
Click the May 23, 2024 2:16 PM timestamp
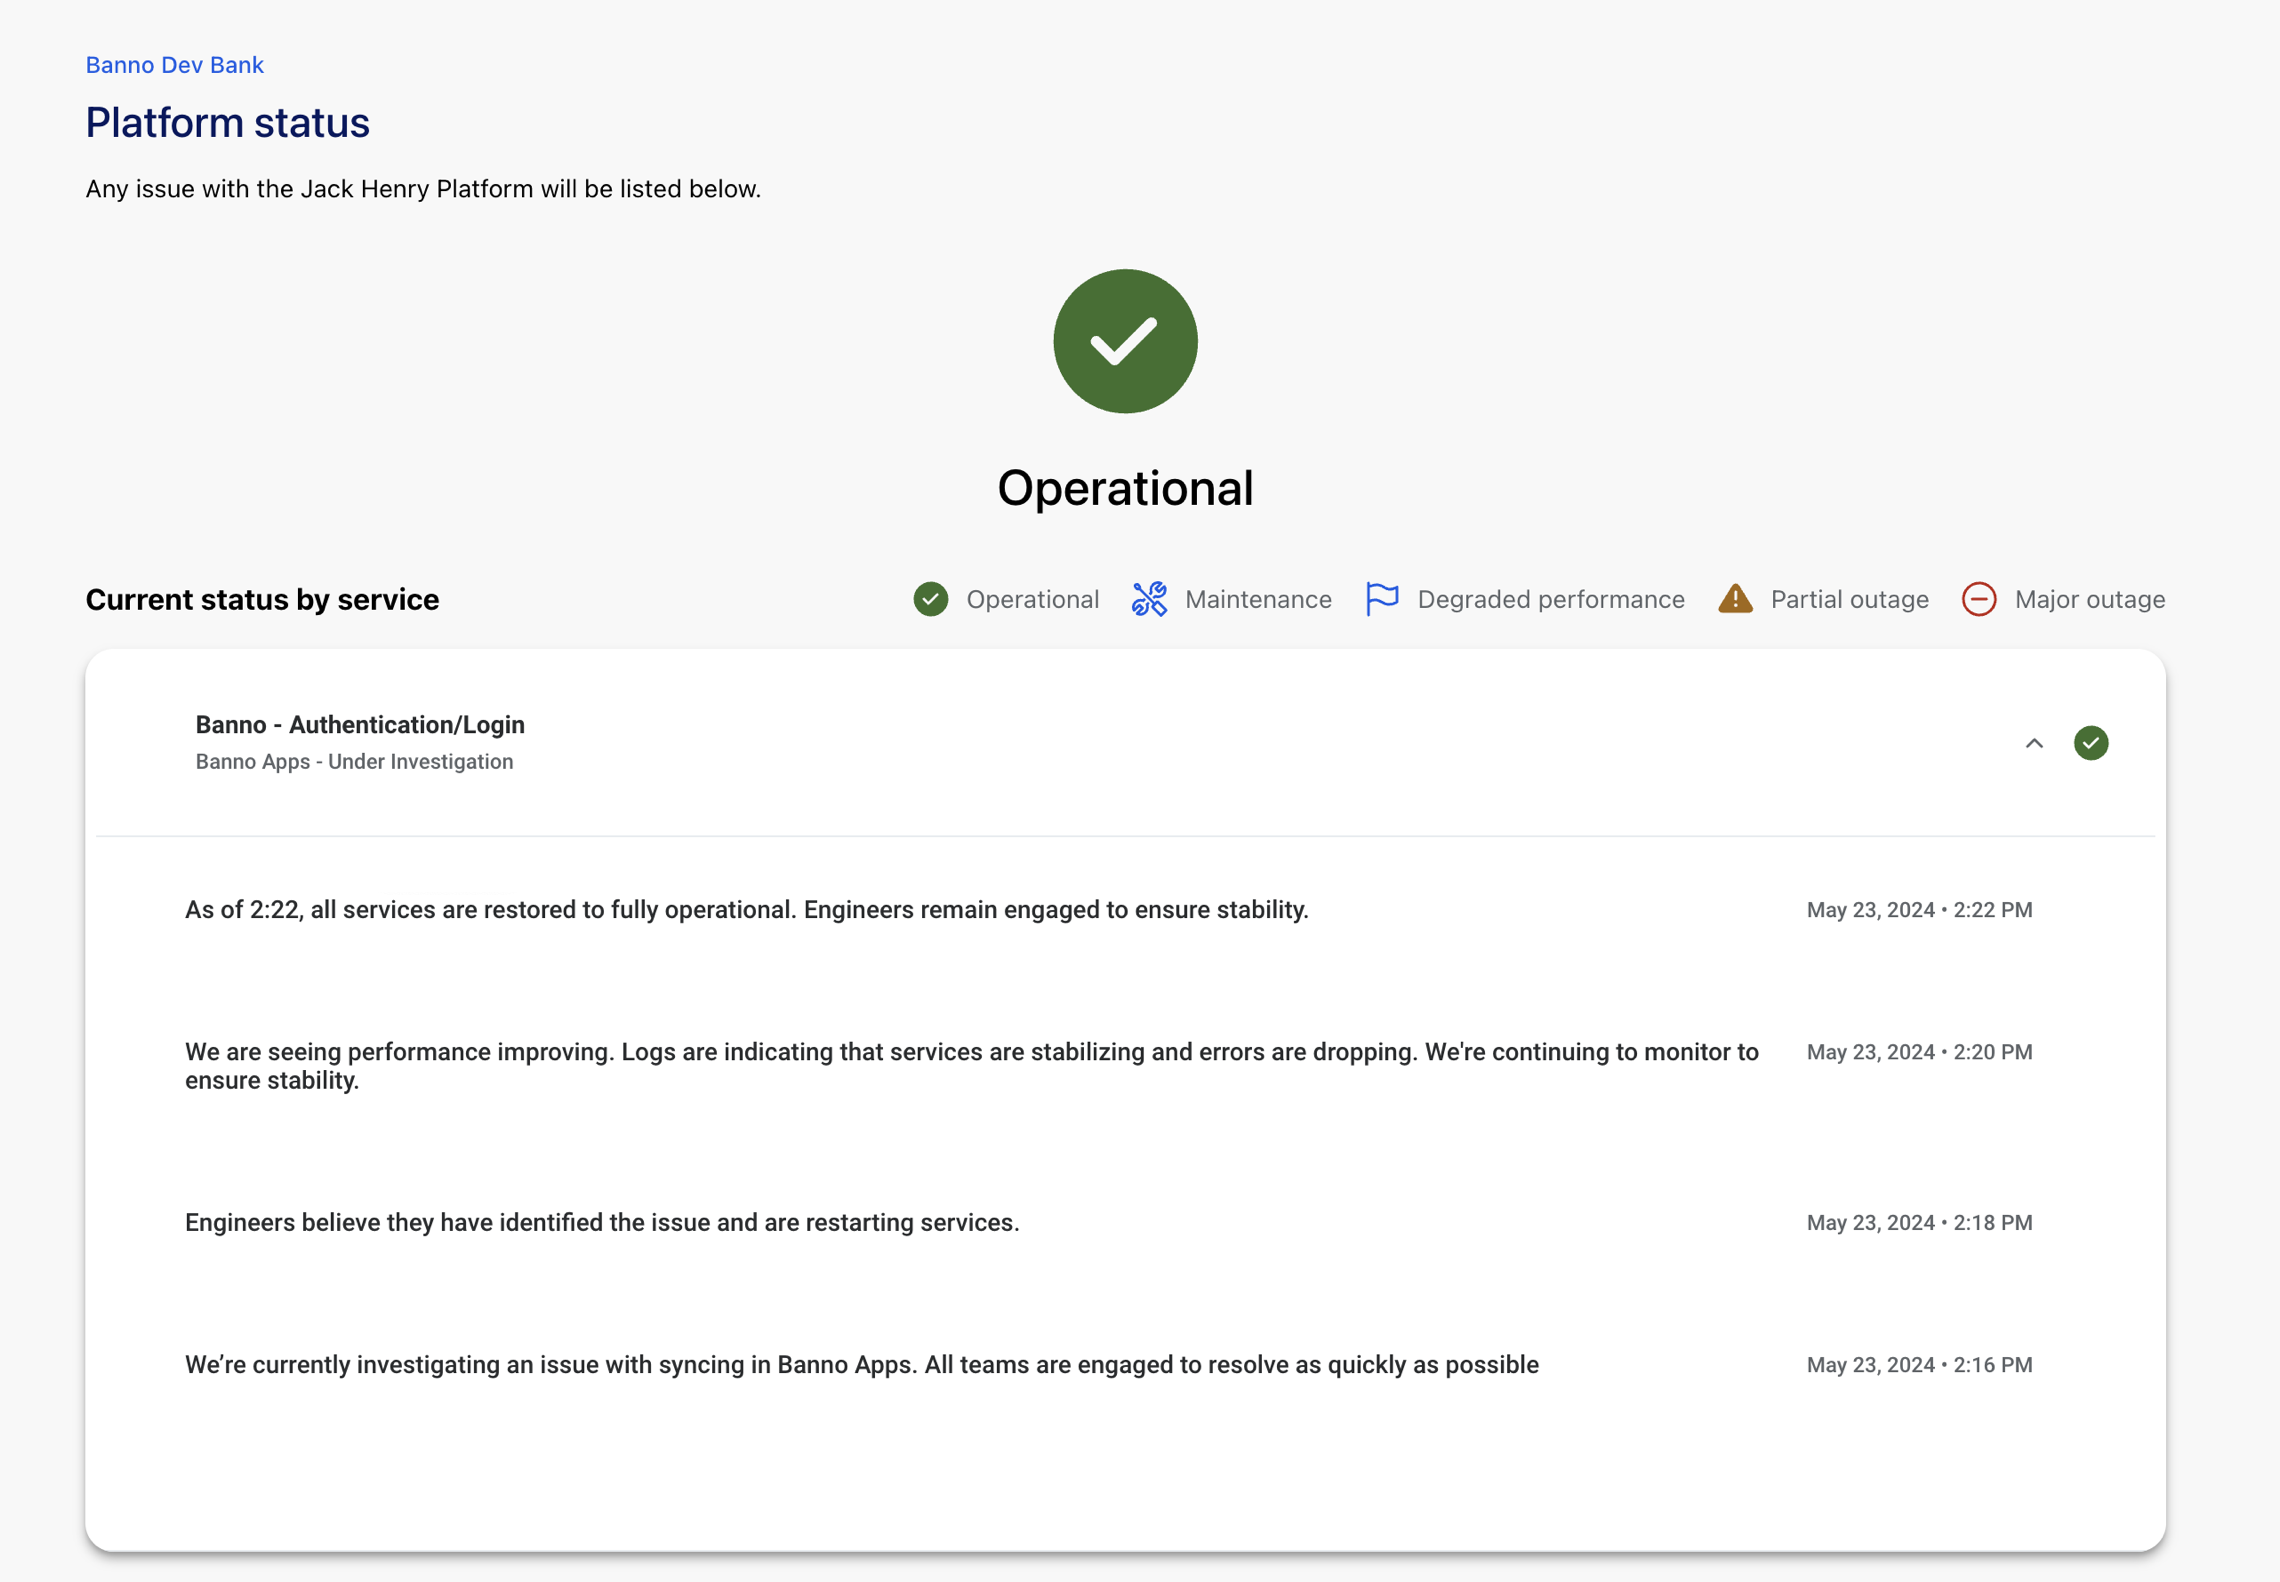coord(1918,1365)
